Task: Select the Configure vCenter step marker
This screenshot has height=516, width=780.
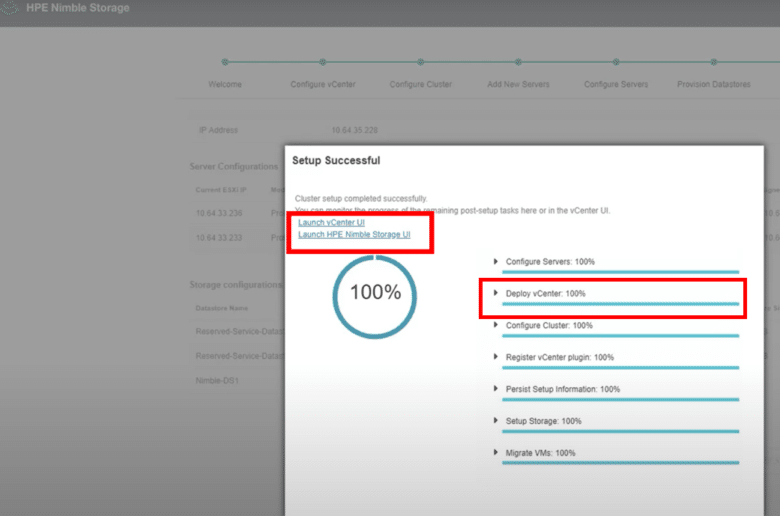Action: (323, 62)
